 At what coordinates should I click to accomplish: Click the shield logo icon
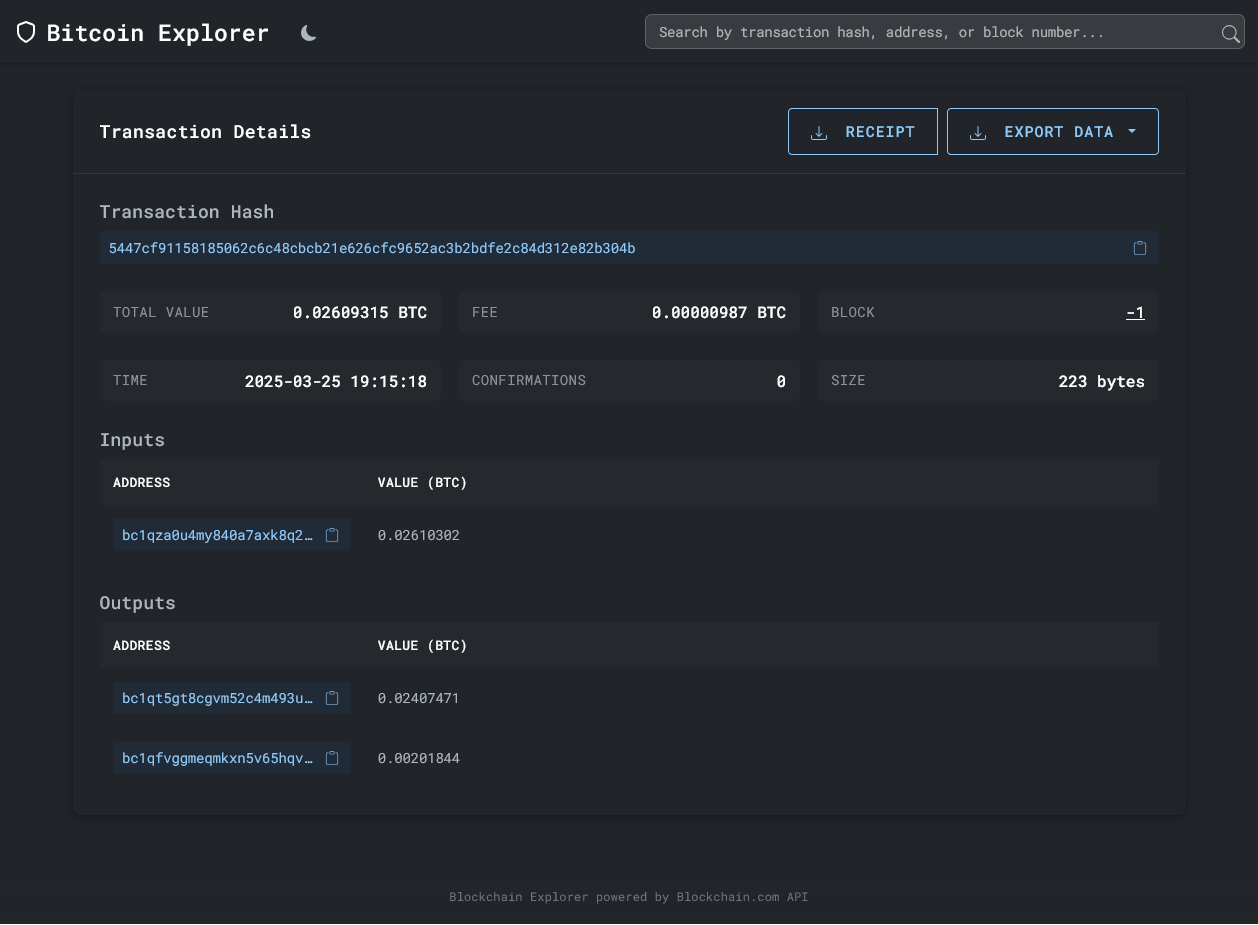26,33
